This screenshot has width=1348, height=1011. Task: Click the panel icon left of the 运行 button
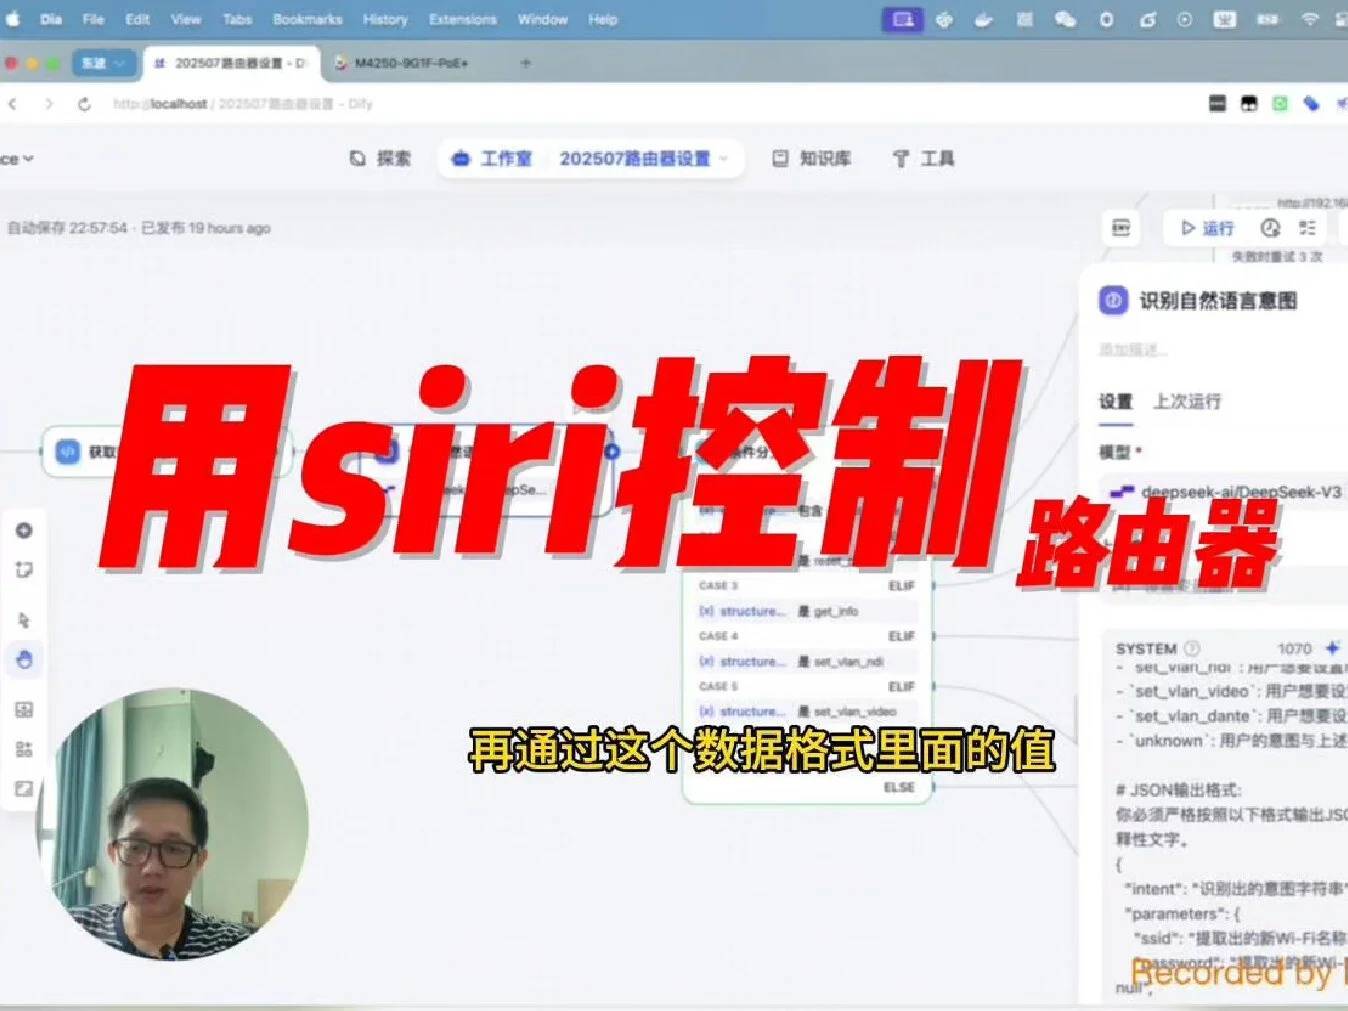pos(1120,228)
